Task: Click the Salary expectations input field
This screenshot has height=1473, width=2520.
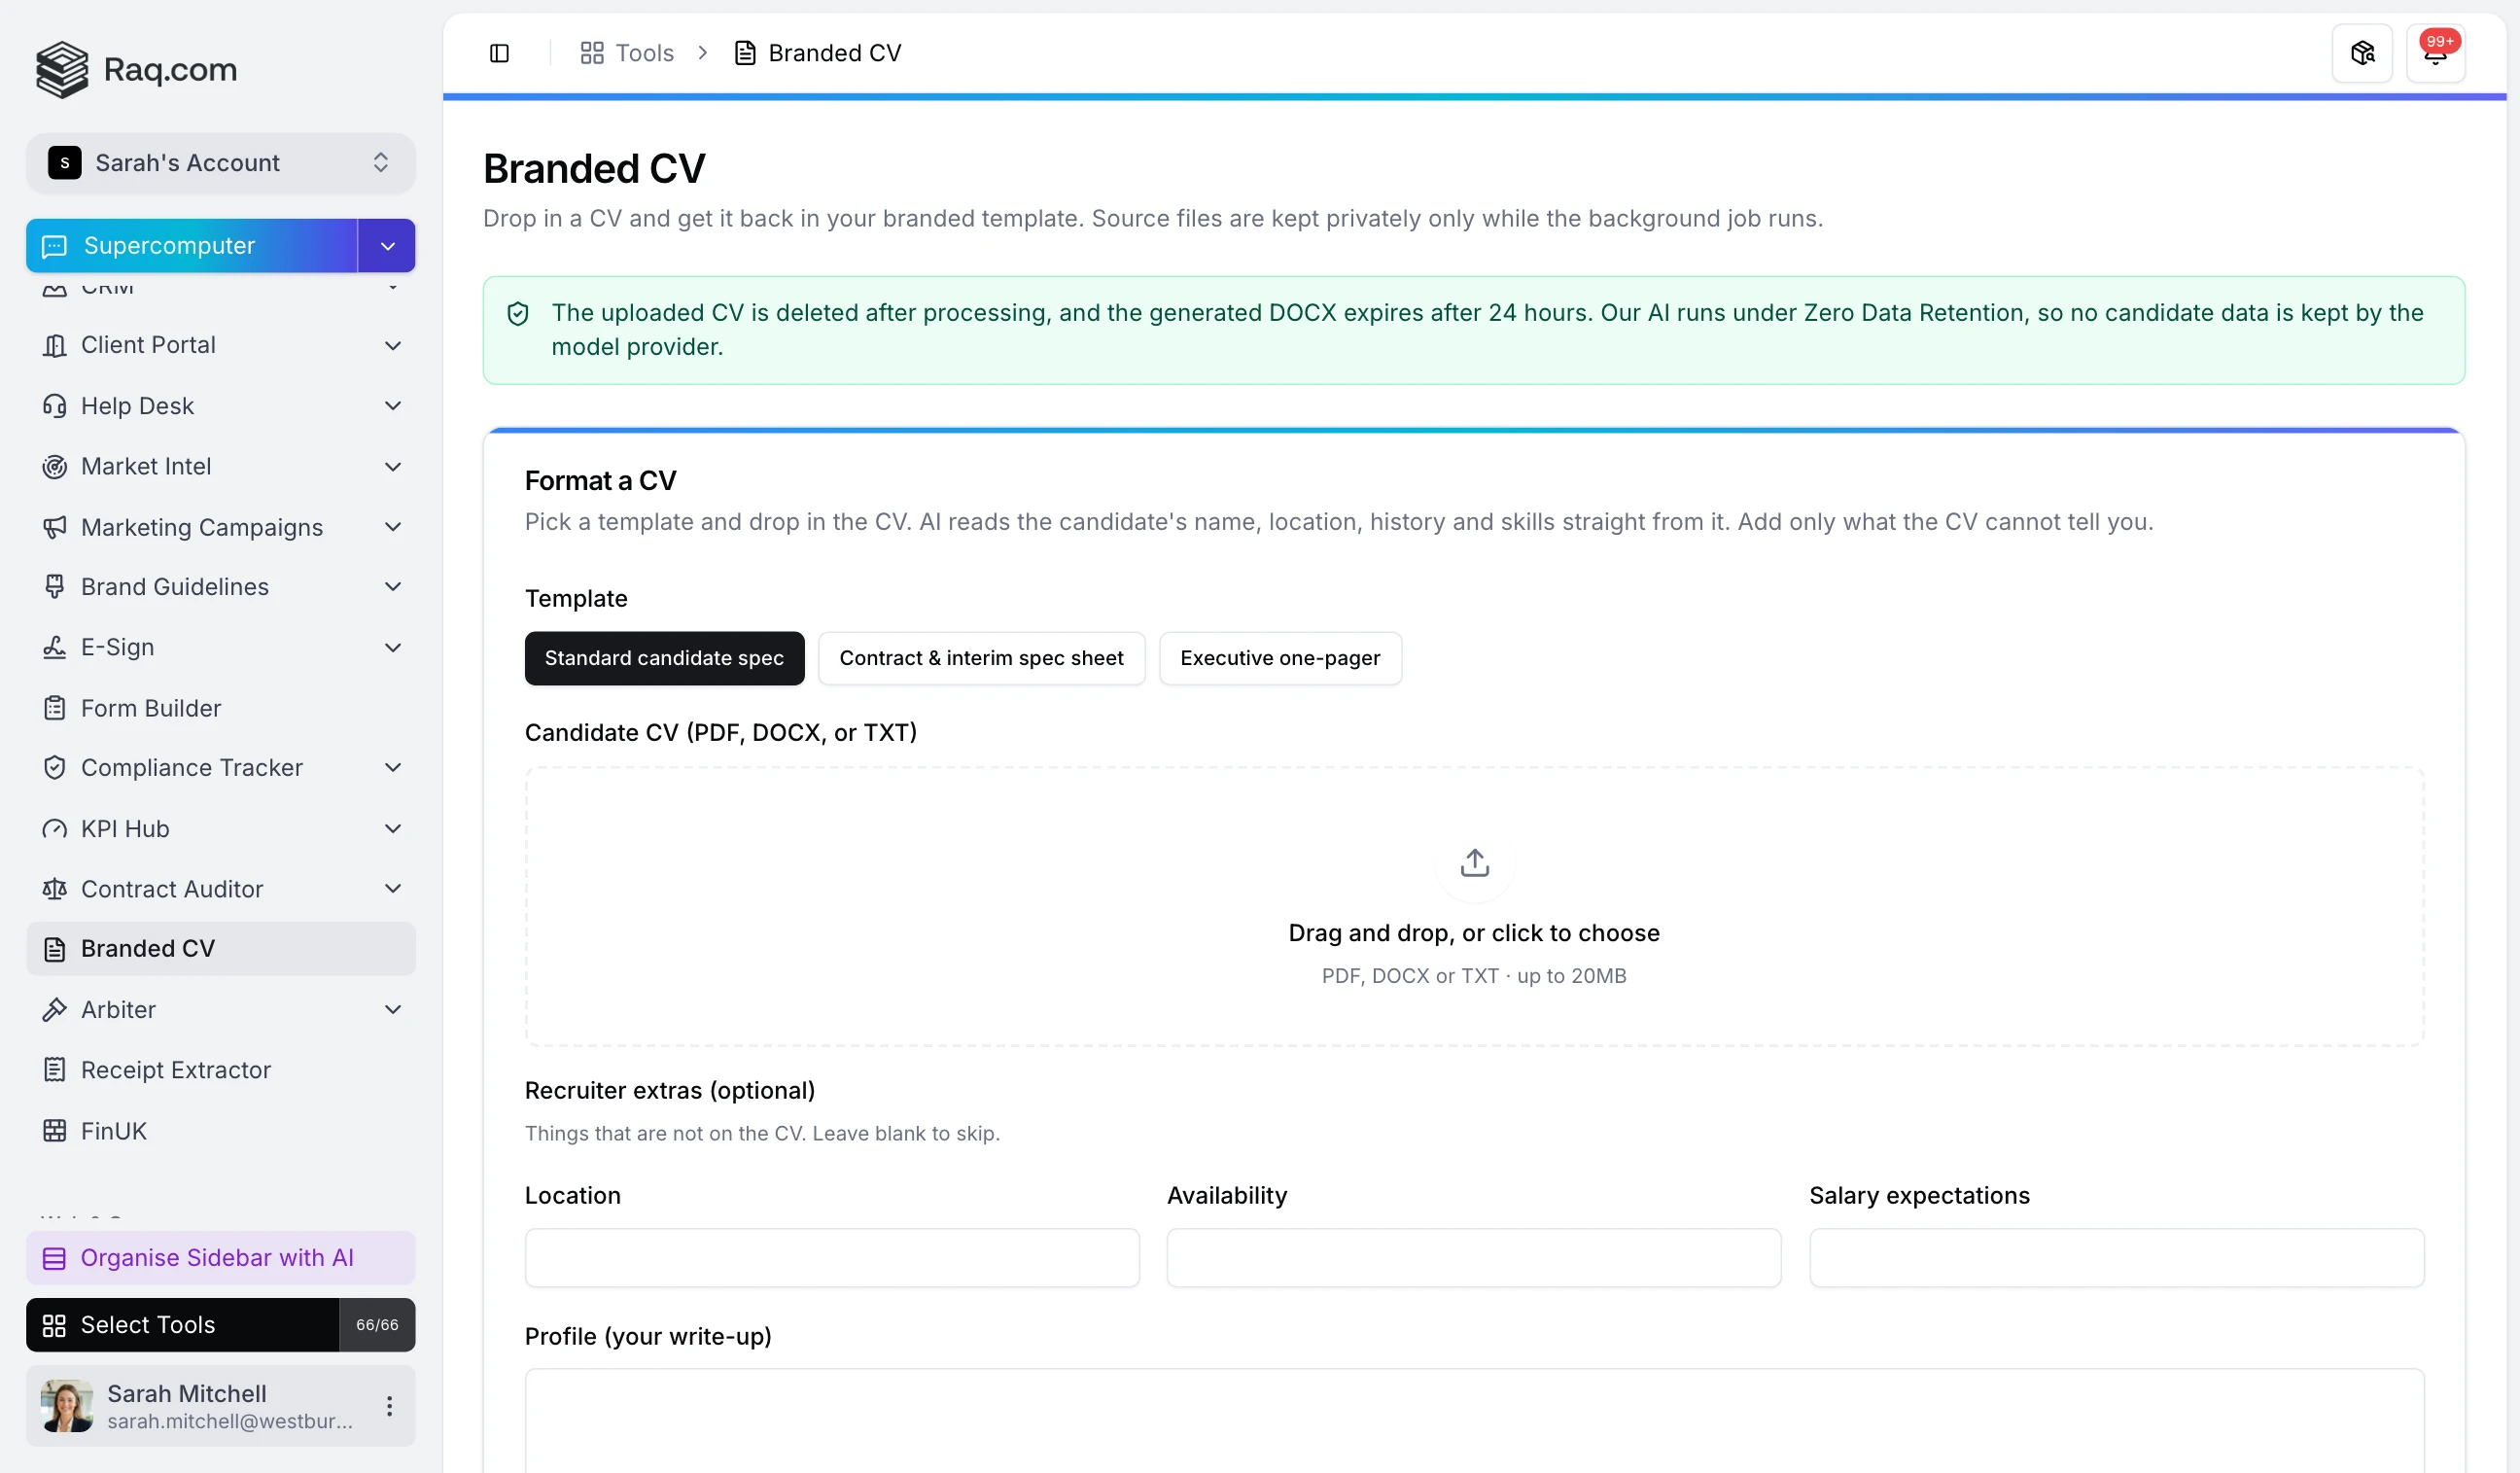Action: click(x=2116, y=1258)
